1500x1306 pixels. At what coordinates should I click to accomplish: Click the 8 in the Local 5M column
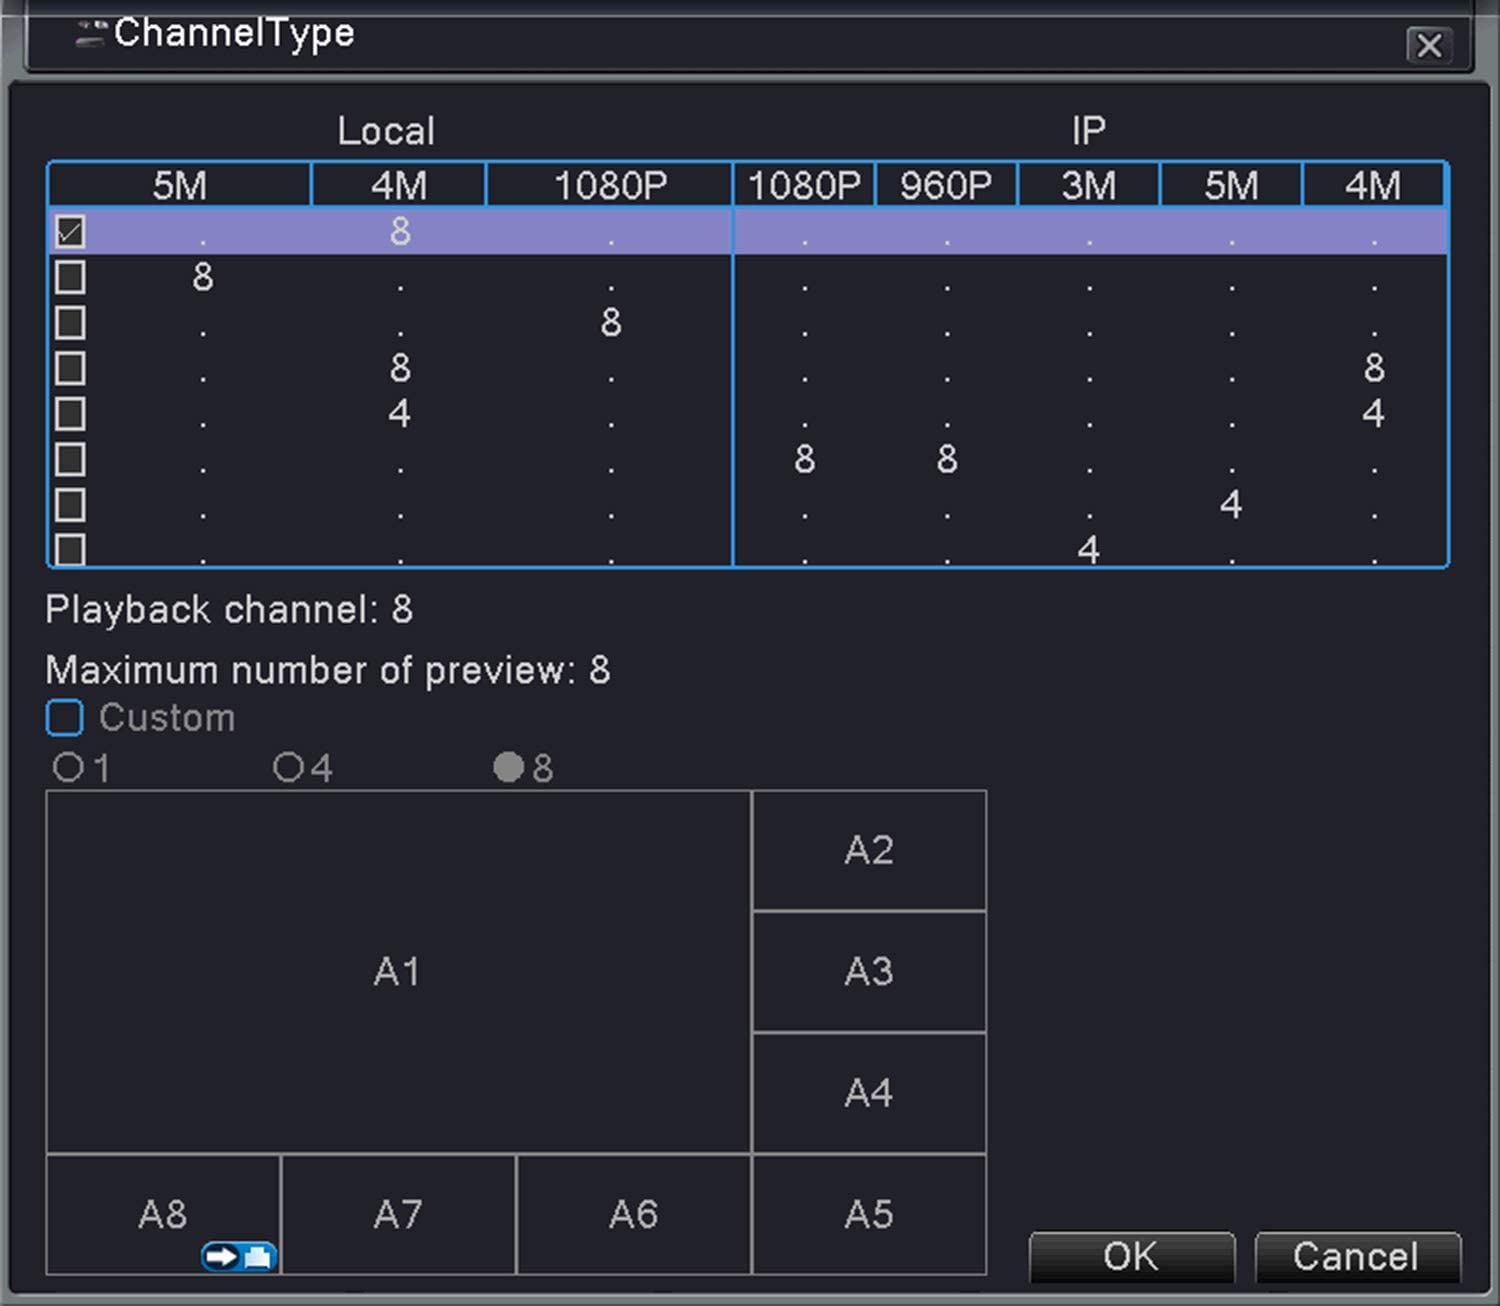tap(203, 277)
